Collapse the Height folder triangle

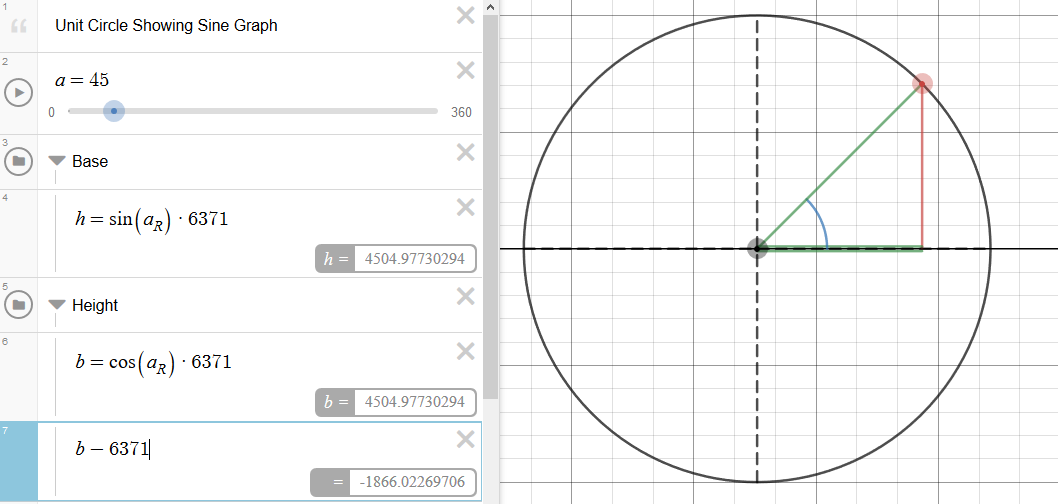click(x=57, y=305)
